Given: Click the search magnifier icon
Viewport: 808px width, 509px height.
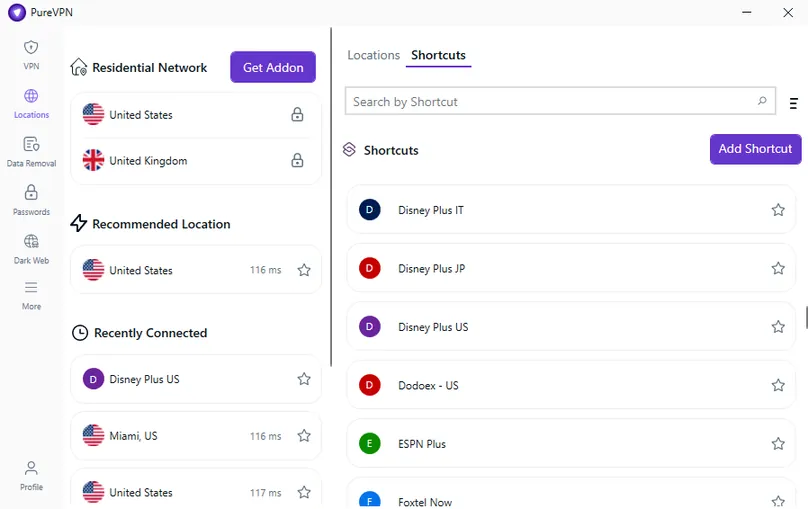Looking at the screenshot, I should [762, 101].
